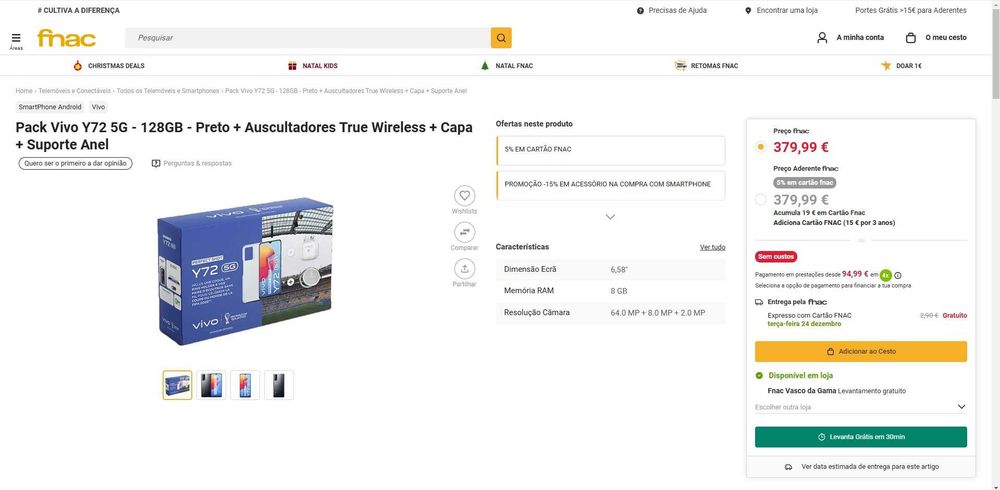
Task: Click the Encontrar uma loja pin icon
Action: [748, 11]
